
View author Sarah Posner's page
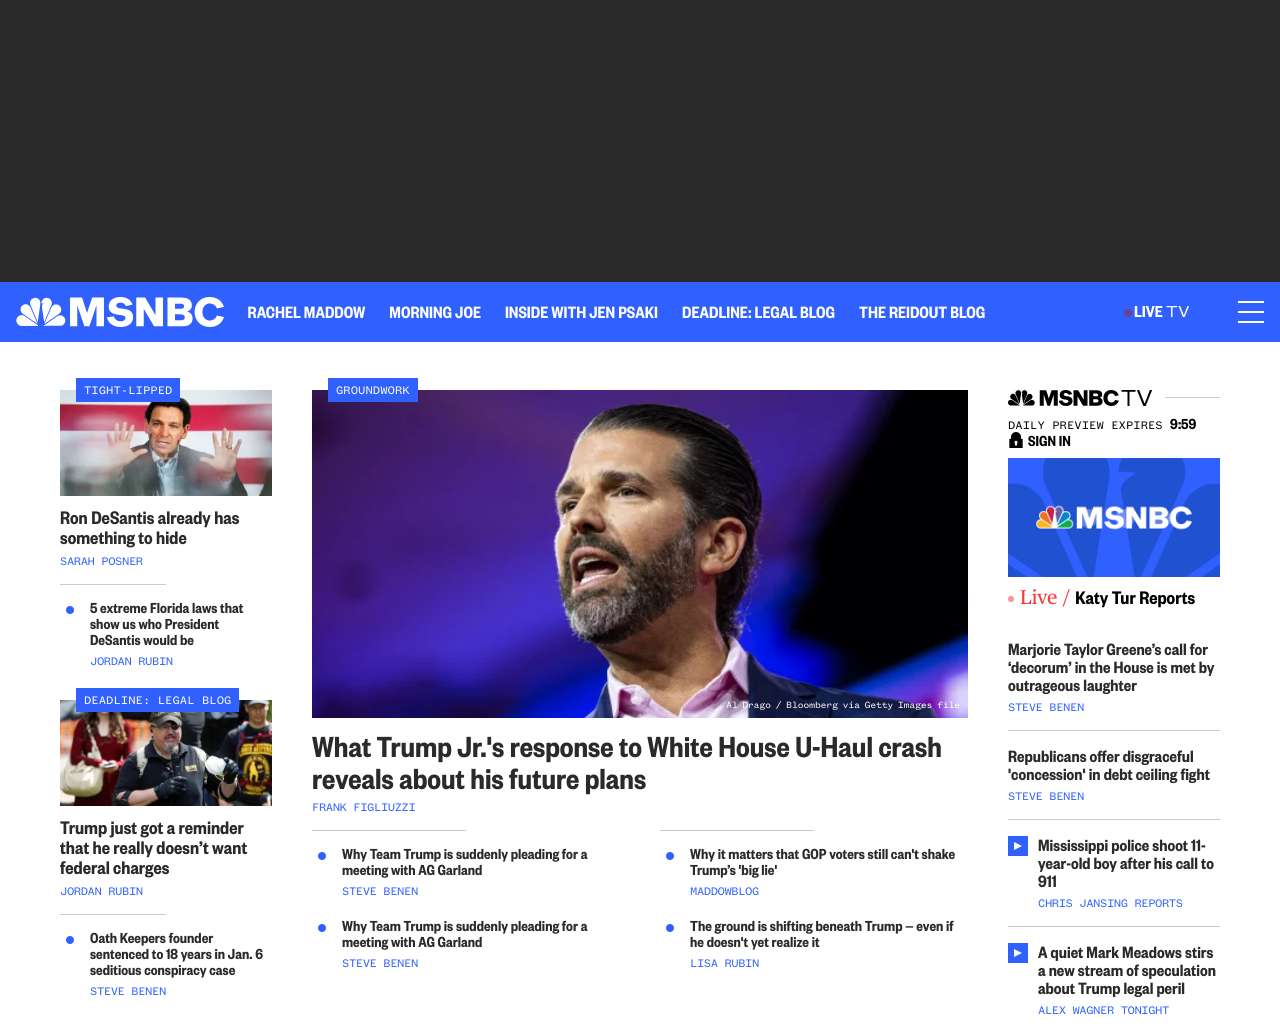click(x=101, y=561)
